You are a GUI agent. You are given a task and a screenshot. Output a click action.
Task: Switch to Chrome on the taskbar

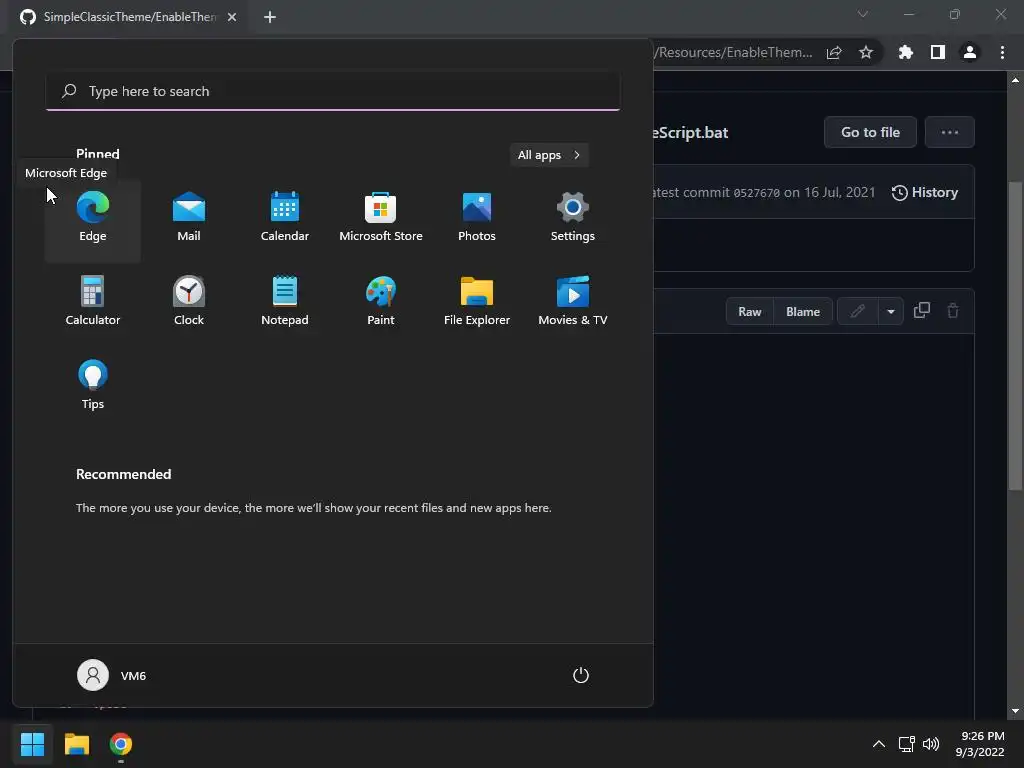pos(121,744)
